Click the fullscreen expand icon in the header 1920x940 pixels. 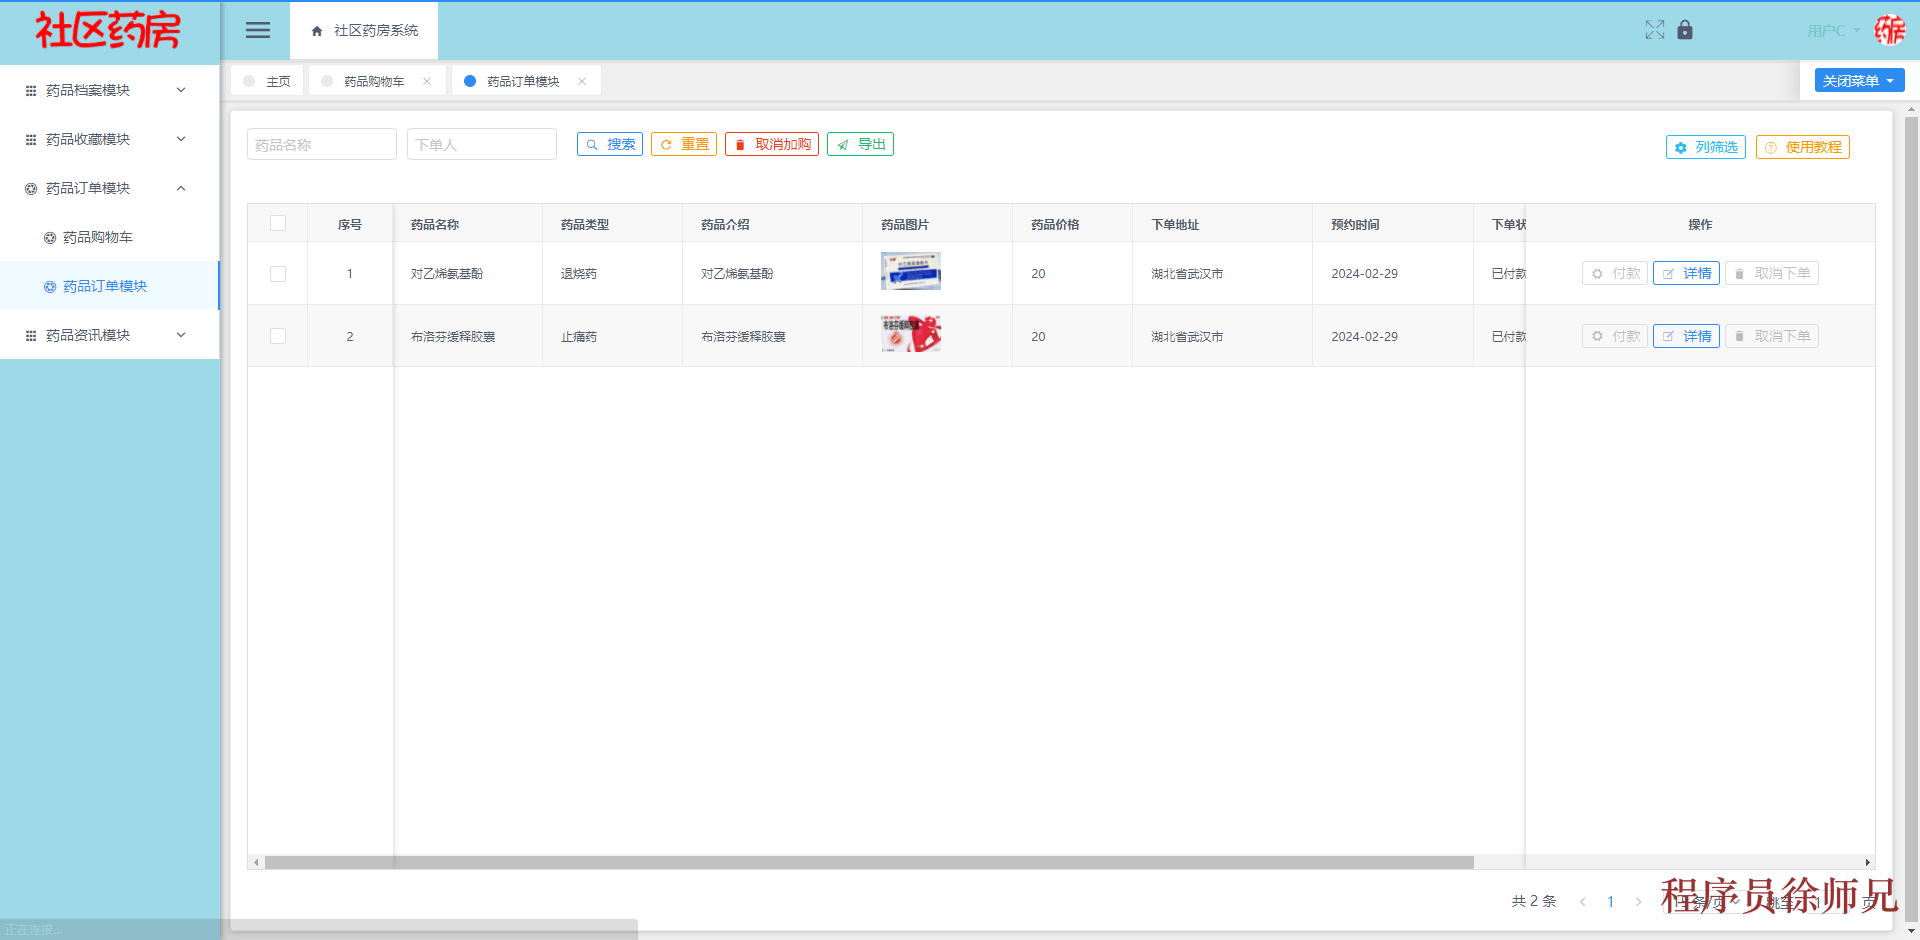tap(1655, 30)
